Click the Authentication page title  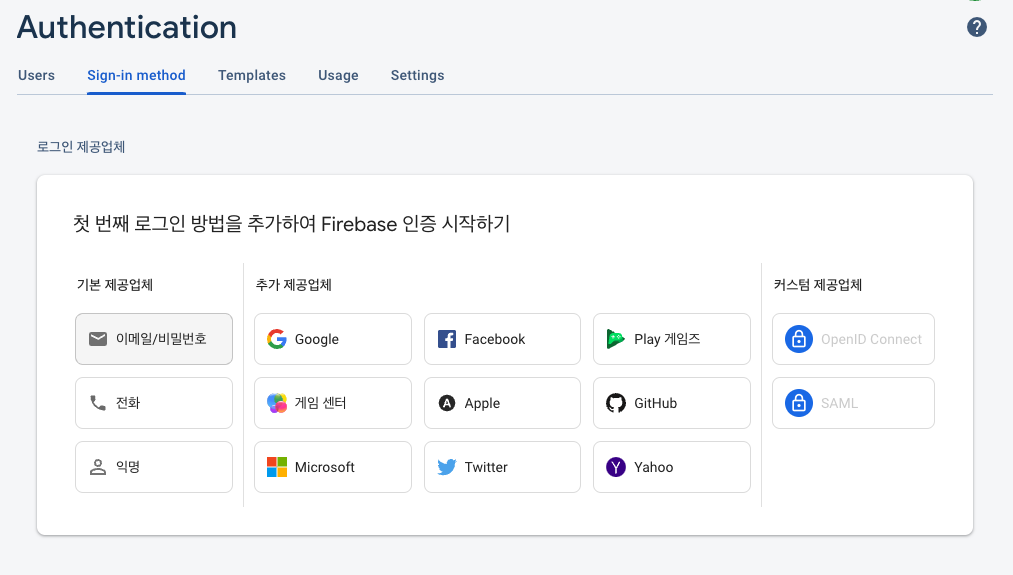click(x=127, y=27)
